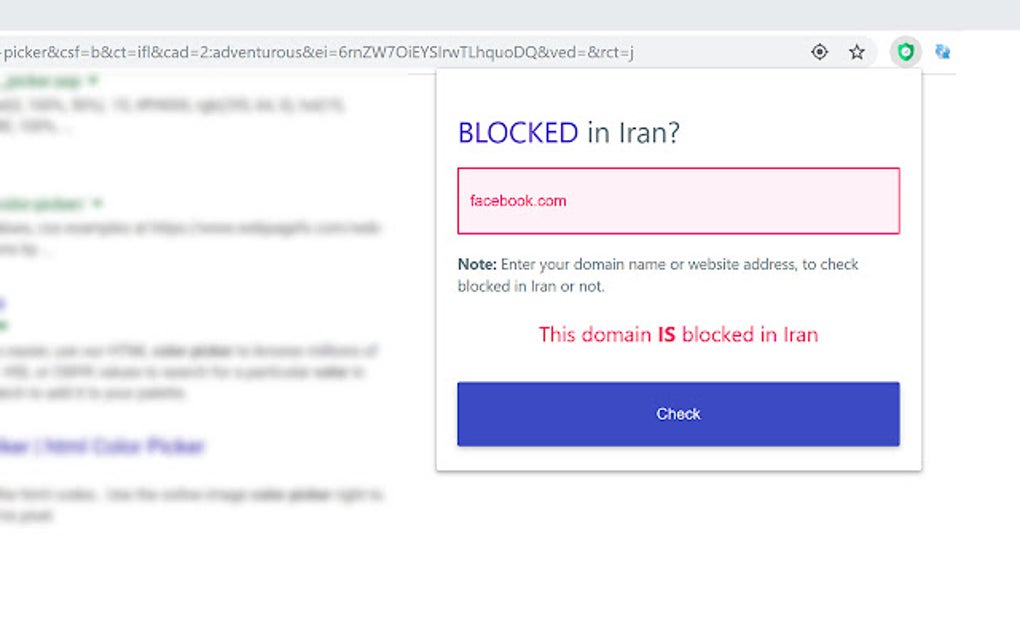Click the facebook.com domain input field
Viewport: 1020px width, 638px height.
pos(678,200)
